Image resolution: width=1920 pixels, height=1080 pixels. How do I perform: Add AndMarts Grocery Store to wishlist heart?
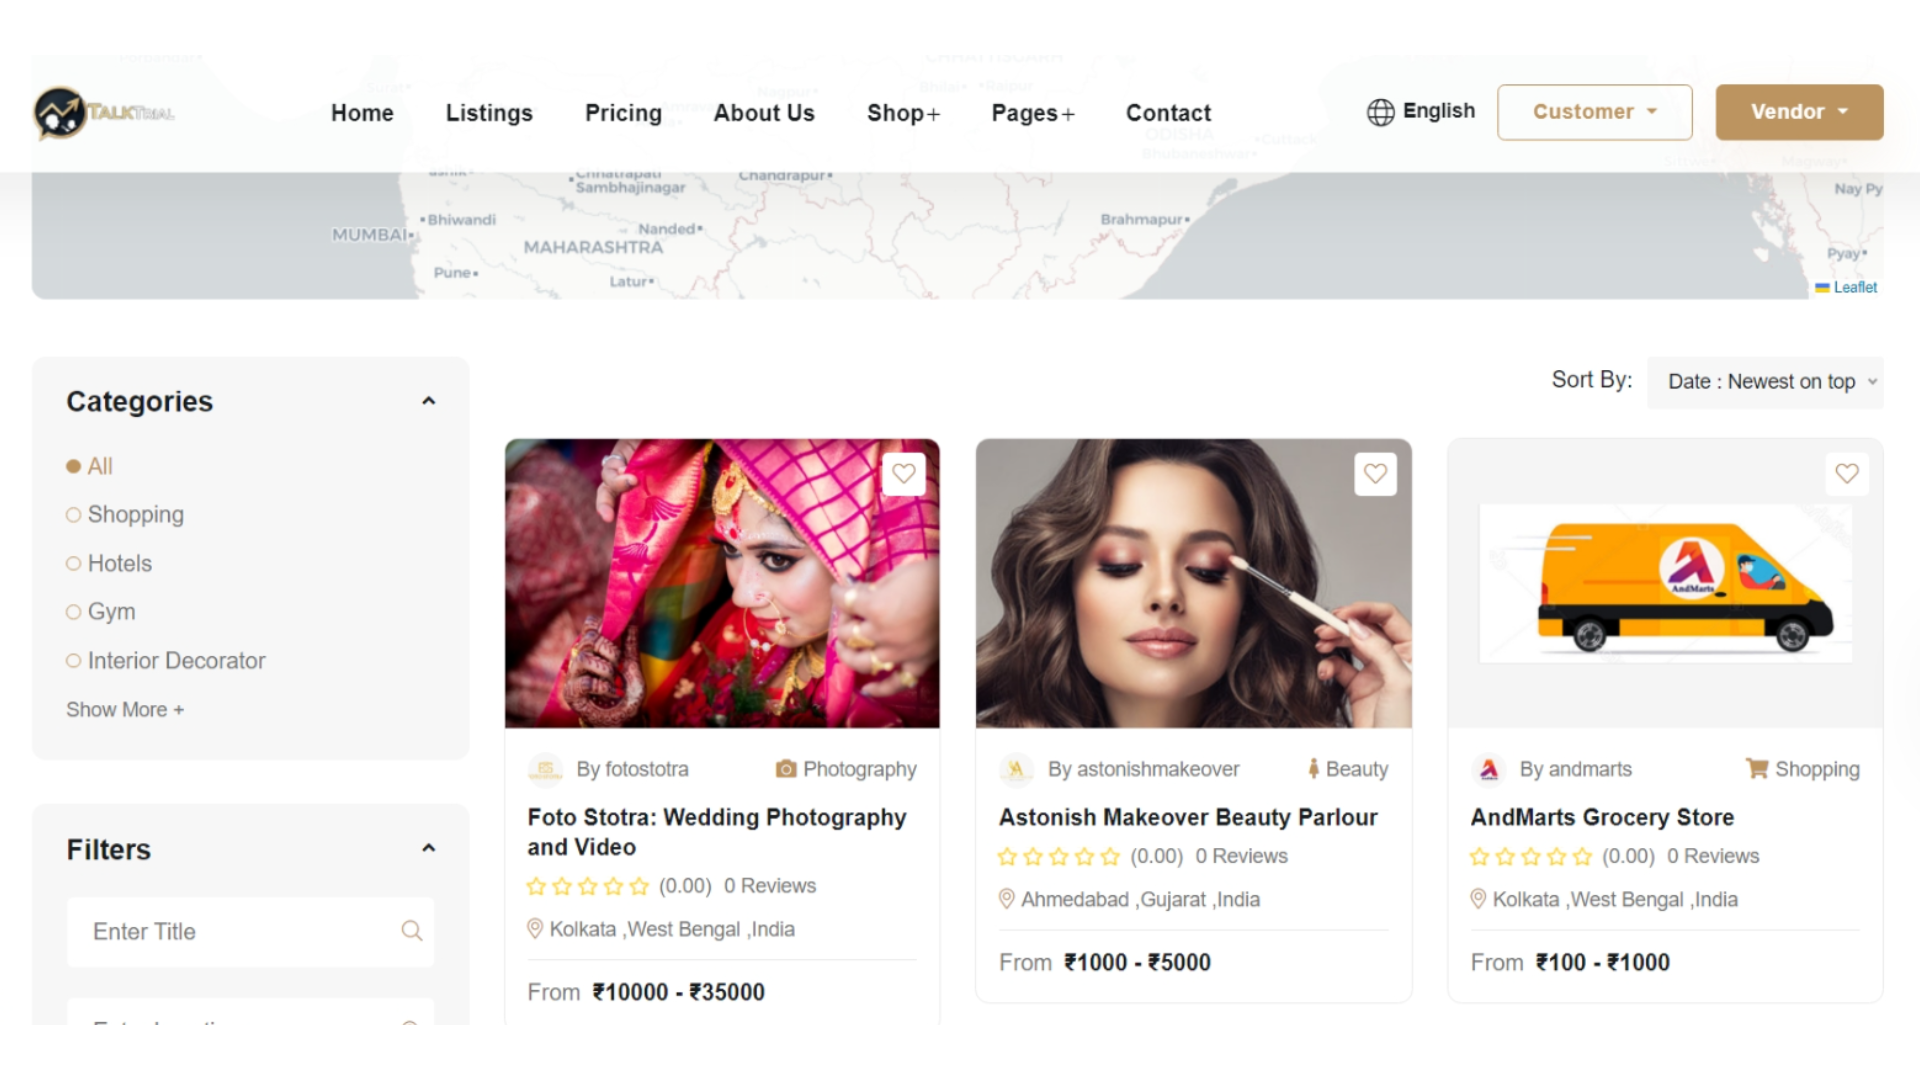tap(1846, 474)
